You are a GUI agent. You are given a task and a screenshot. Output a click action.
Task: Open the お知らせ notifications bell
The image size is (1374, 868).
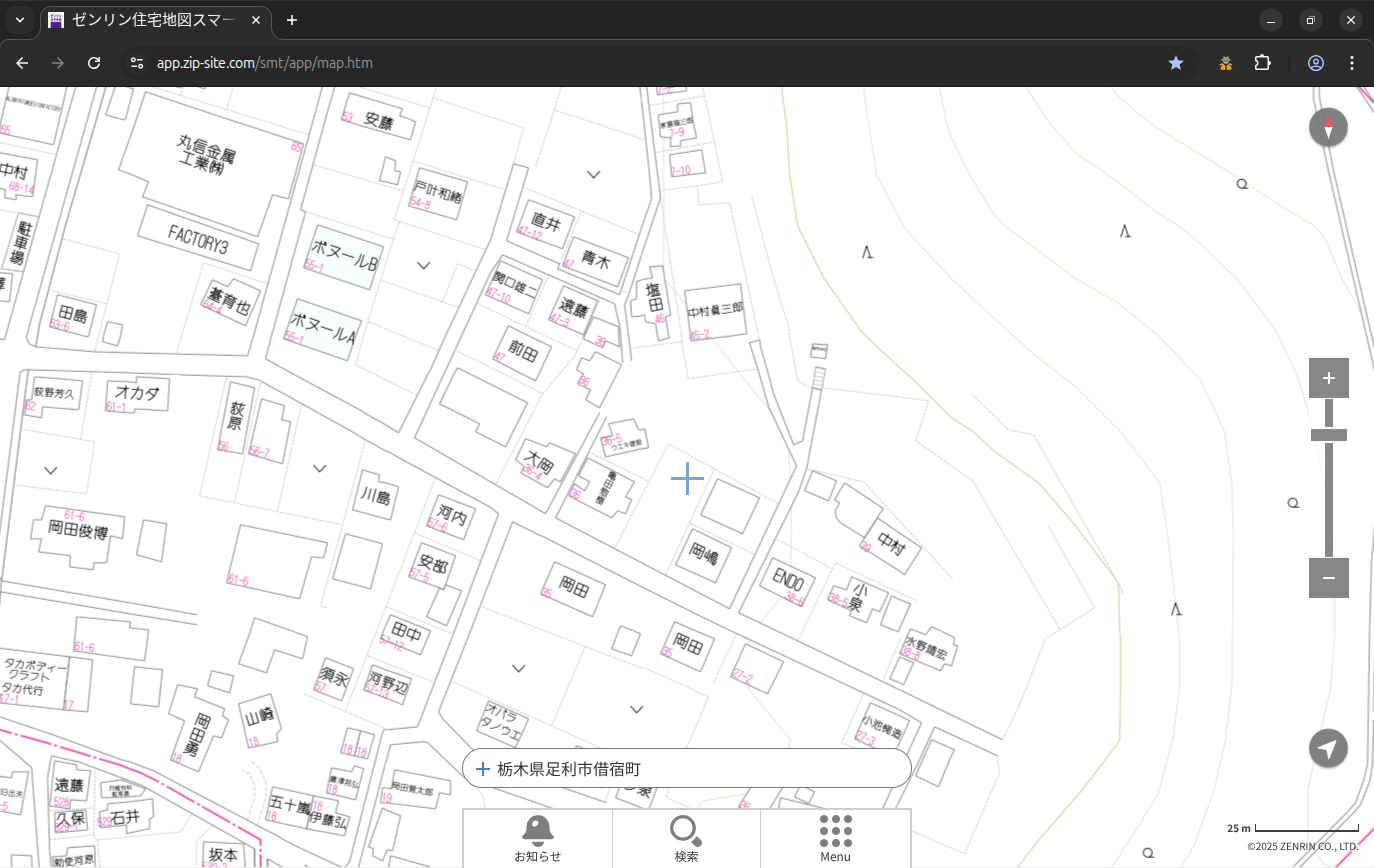[537, 838]
